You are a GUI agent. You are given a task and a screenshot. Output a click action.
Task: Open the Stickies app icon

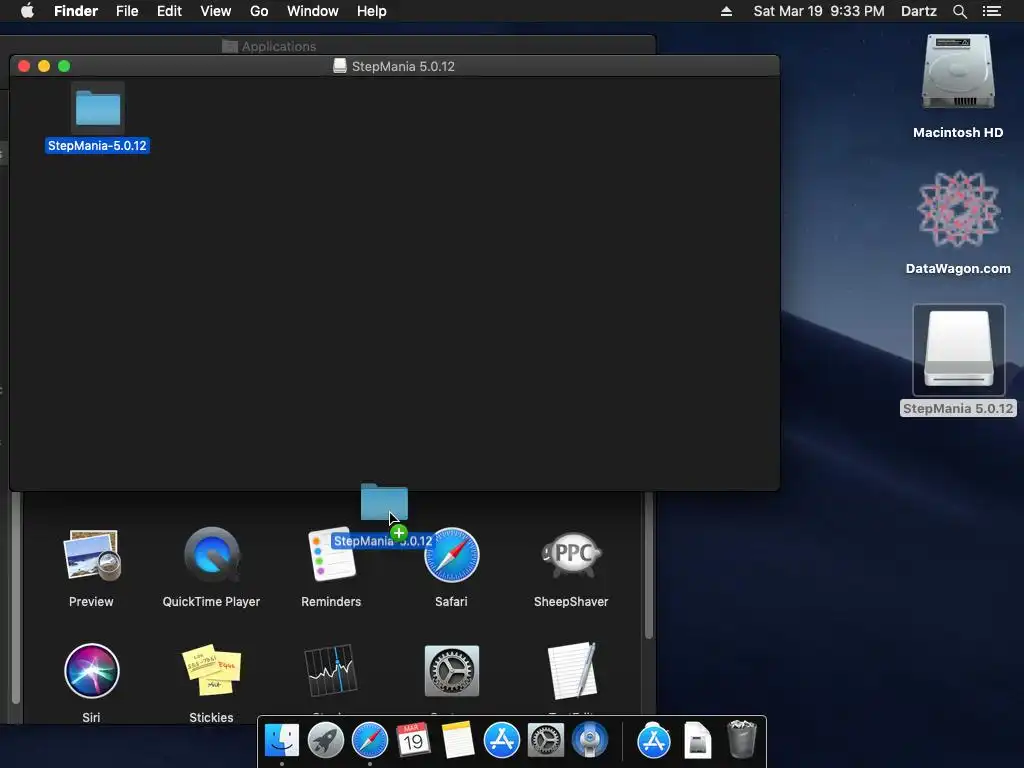point(212,671)
